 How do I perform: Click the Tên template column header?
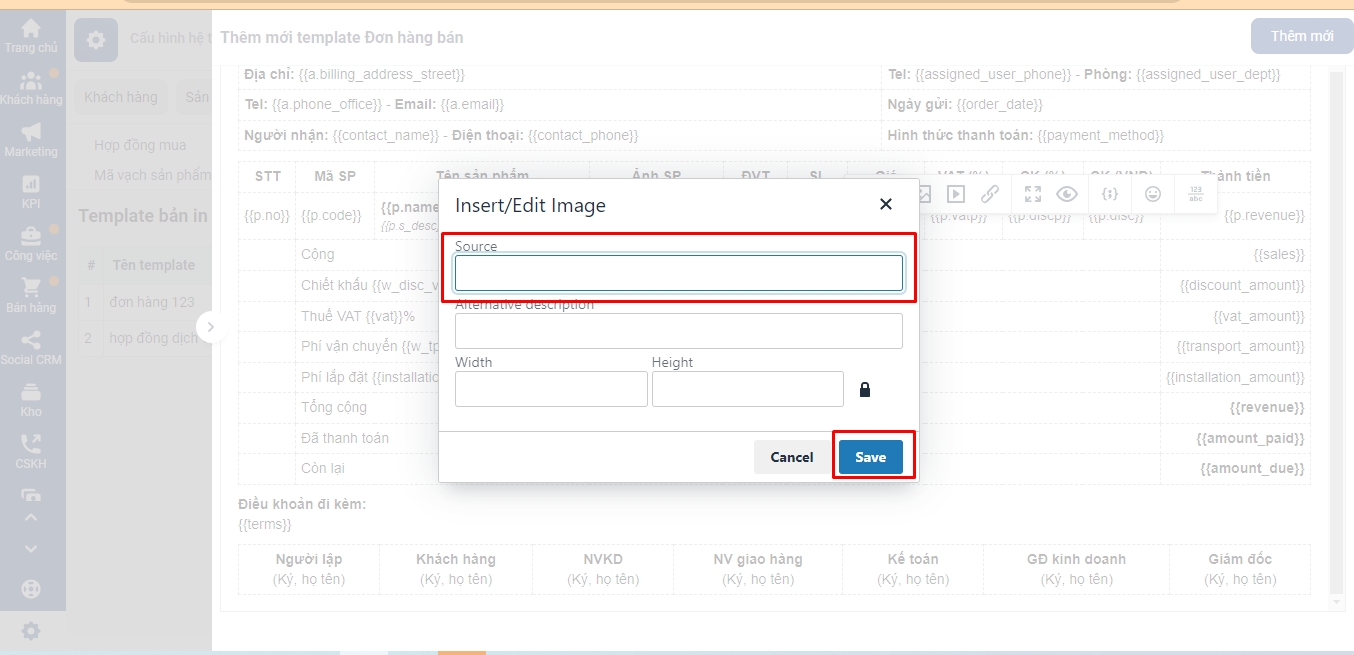[x=154, y=265]
